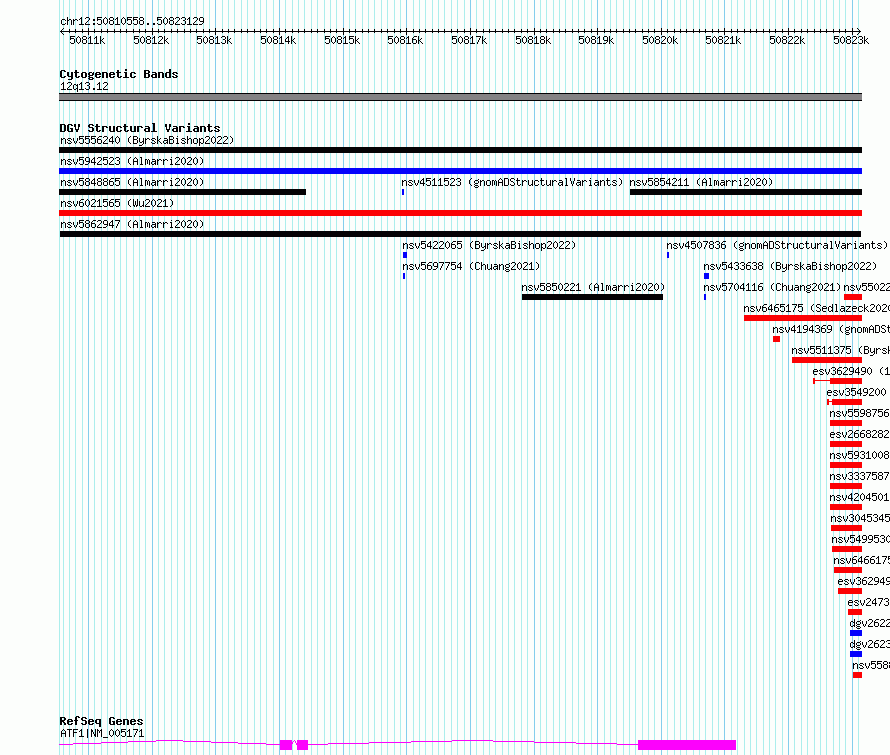The width and height of the screenshot is (890, 755).
Task: Open variant nsv4507836 (gnomADStructuralVariants) label
Action: 777,245
